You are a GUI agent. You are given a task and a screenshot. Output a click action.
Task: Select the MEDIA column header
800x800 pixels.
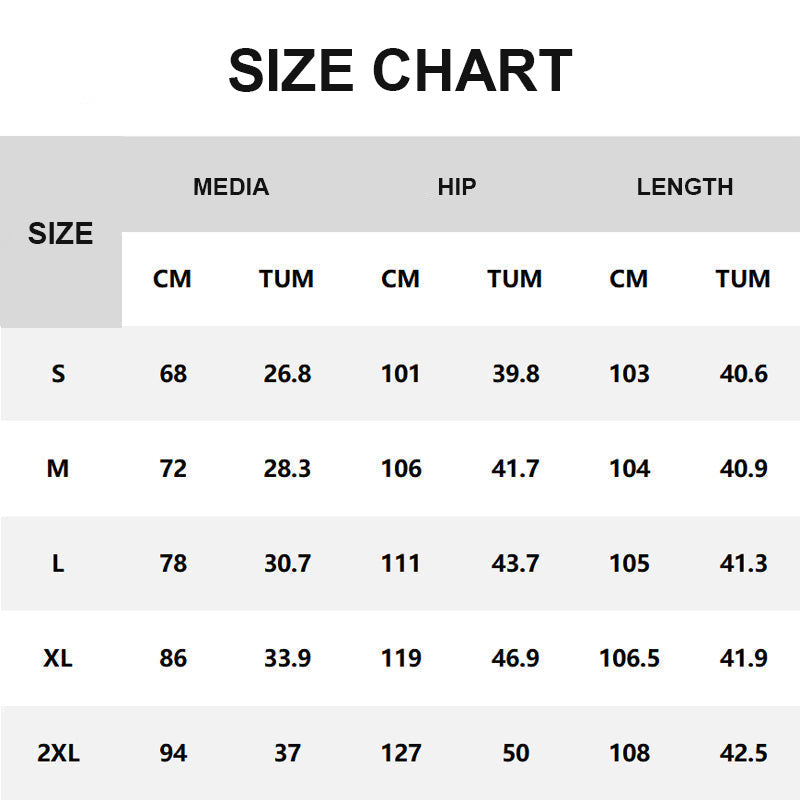point(231,187)
